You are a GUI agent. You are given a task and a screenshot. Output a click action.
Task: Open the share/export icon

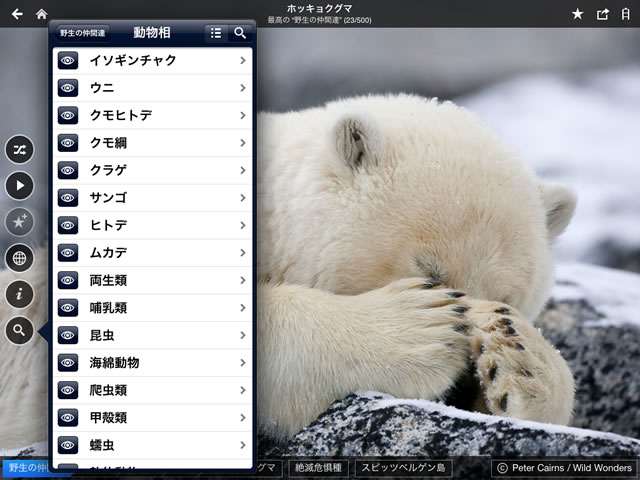click(602, 14)
